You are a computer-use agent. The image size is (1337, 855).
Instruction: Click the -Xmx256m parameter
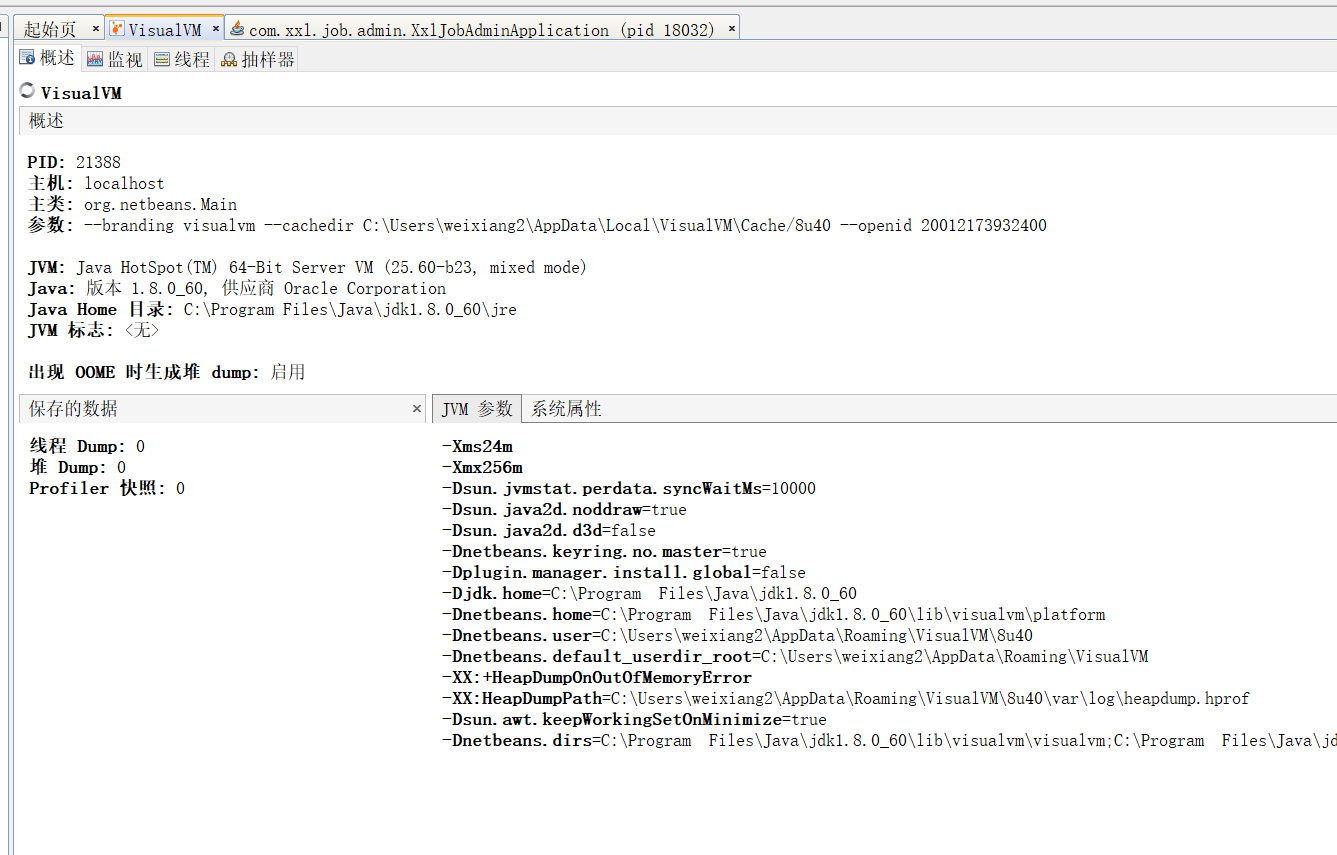click(482, 467)
